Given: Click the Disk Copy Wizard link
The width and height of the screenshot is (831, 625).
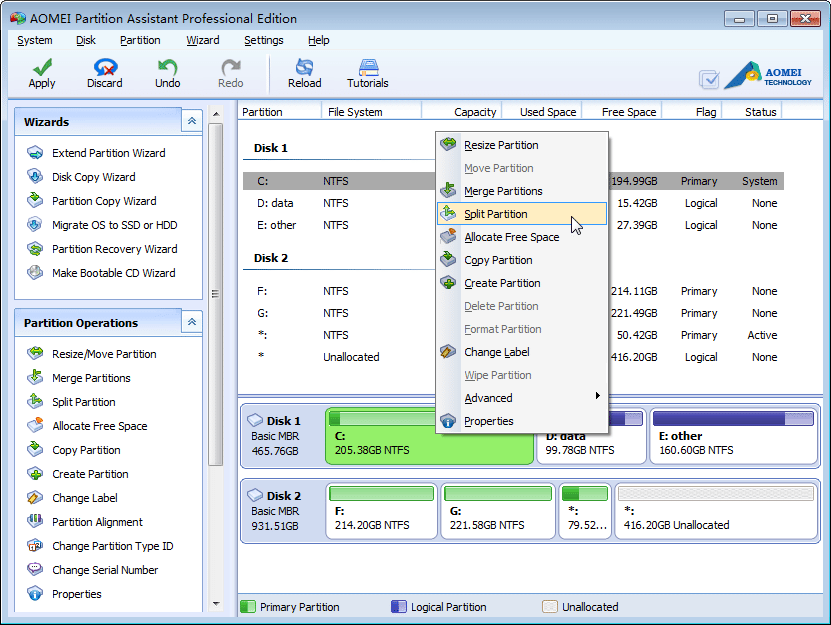Looking at the screenshot, I should 93,177.
